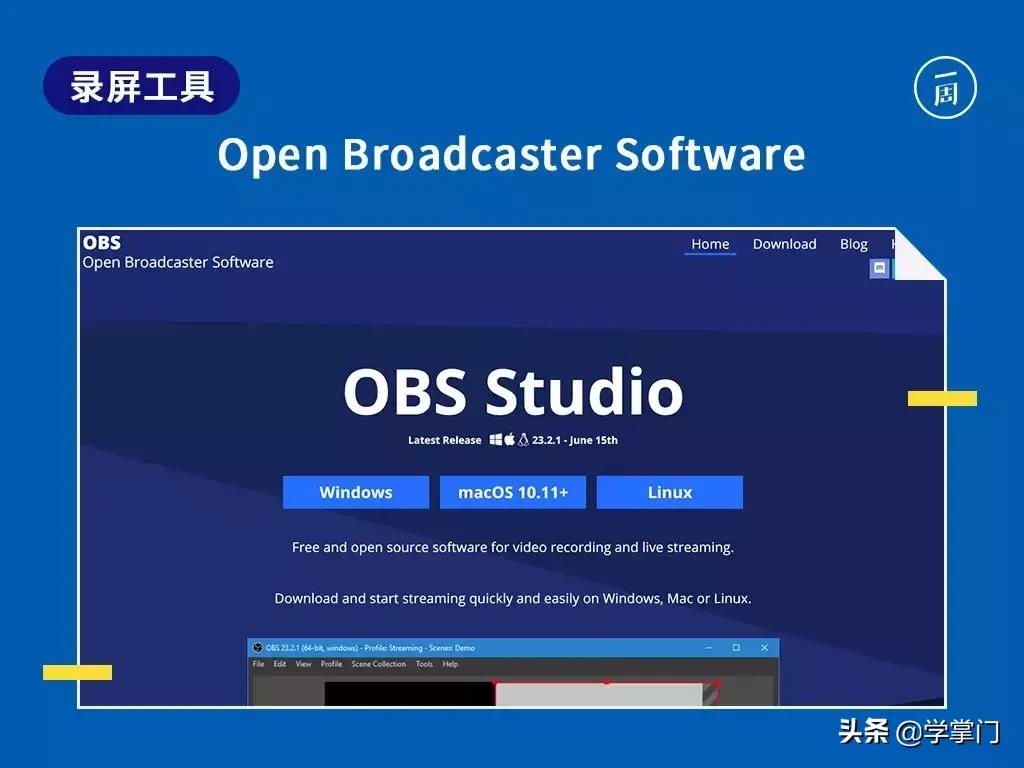Open Tools menu in OBS window
The image size is (1024, 768).
coord(424,664)
